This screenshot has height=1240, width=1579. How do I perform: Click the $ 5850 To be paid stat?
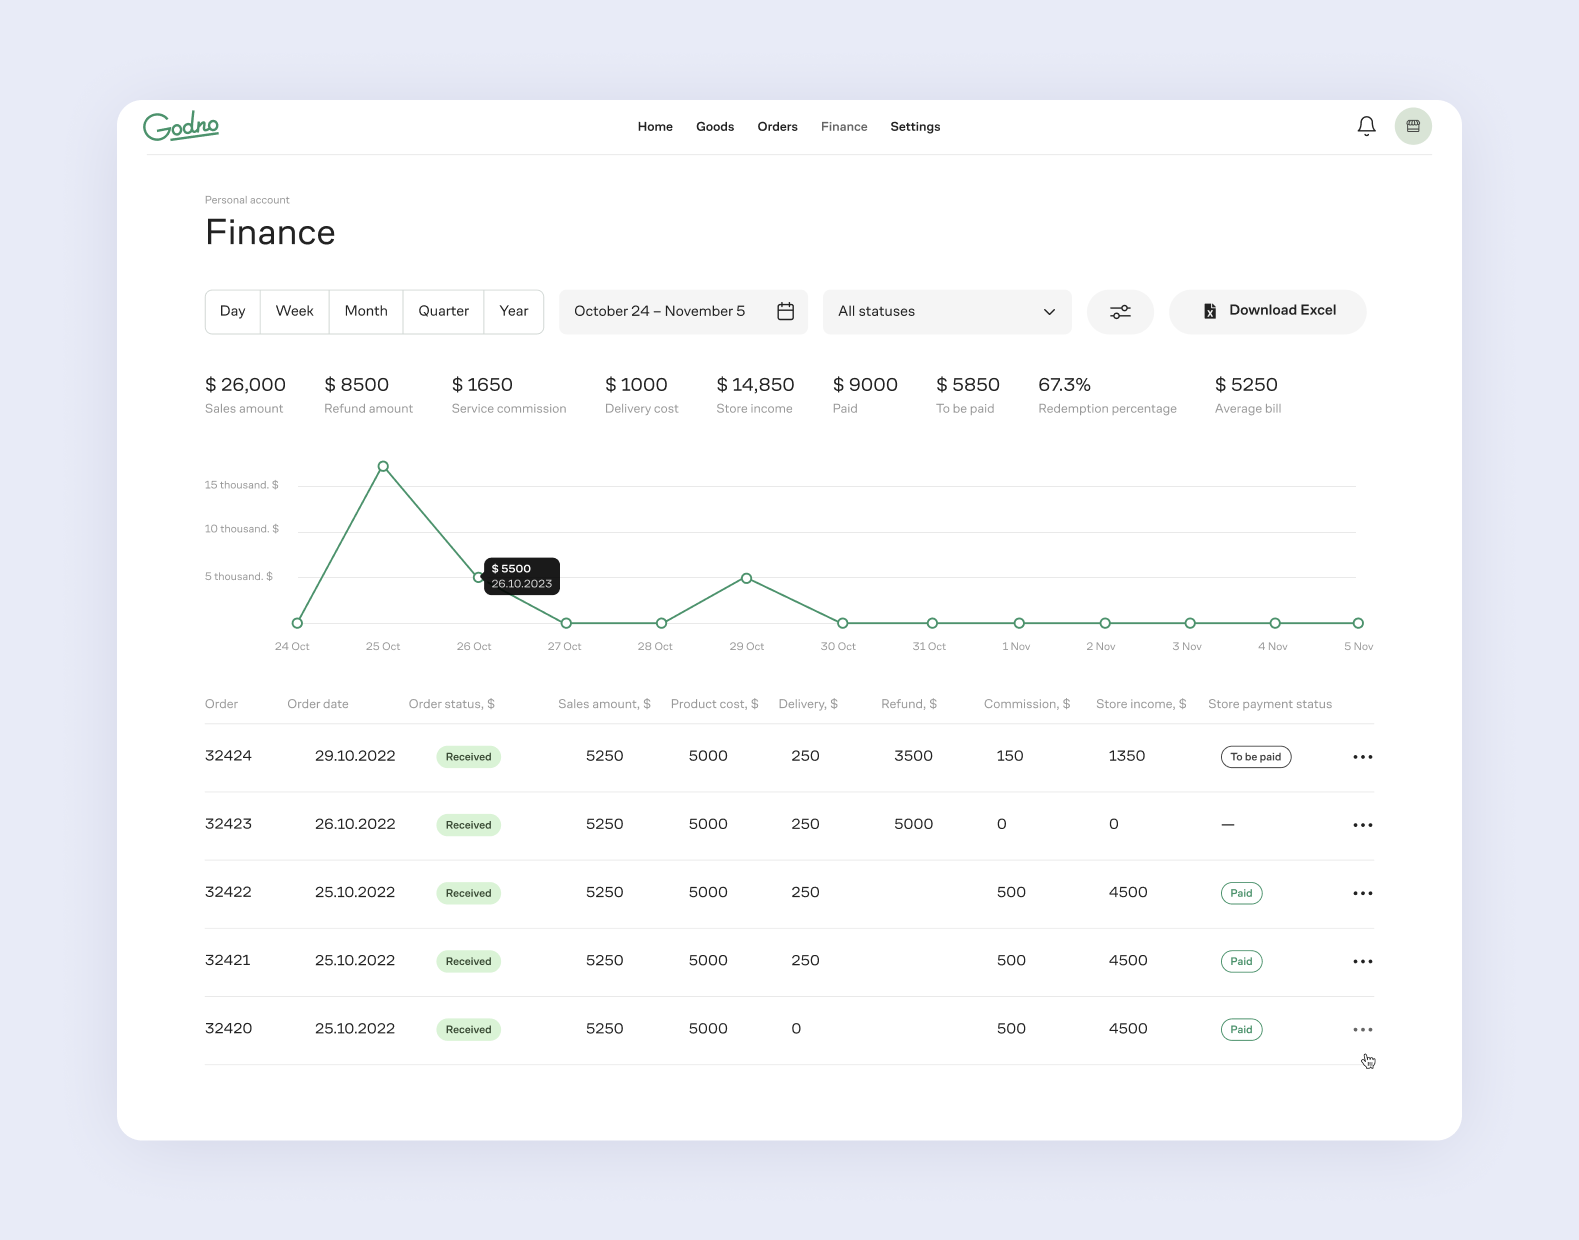(967, 395)
